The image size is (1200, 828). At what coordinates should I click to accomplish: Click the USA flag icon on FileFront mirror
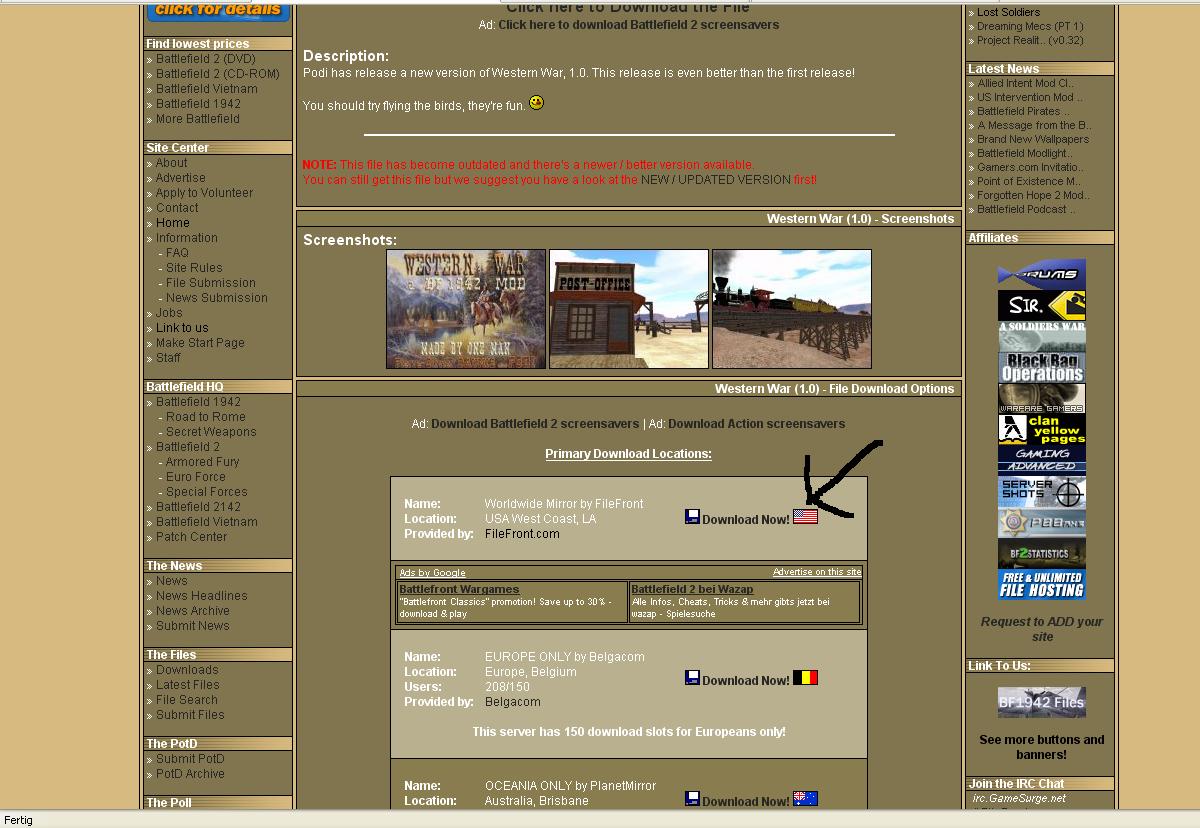click(x=805, y=517)
